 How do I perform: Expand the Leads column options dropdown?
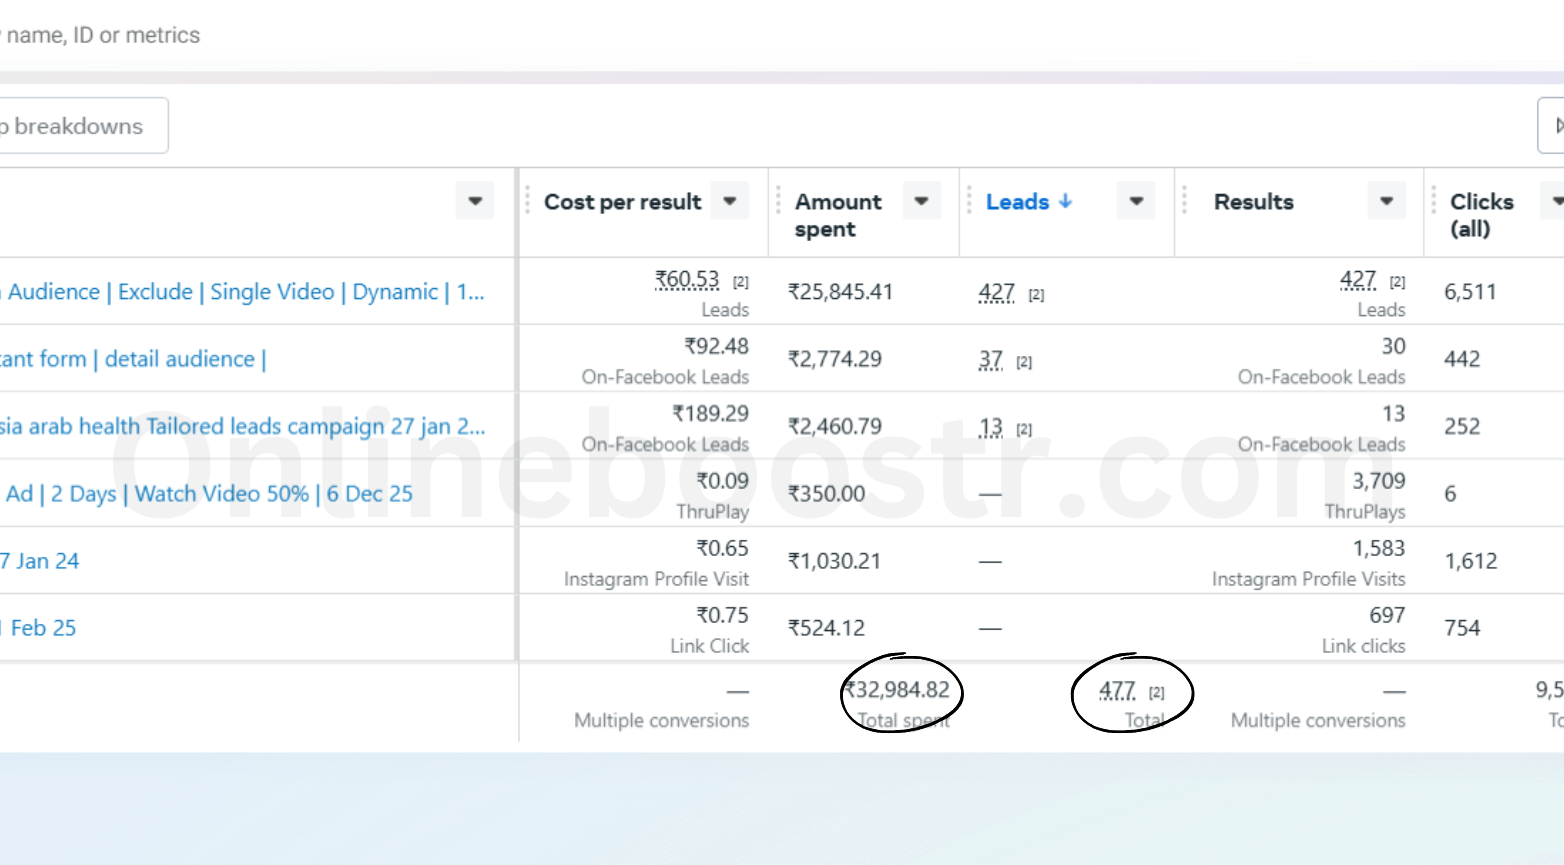1136,201
